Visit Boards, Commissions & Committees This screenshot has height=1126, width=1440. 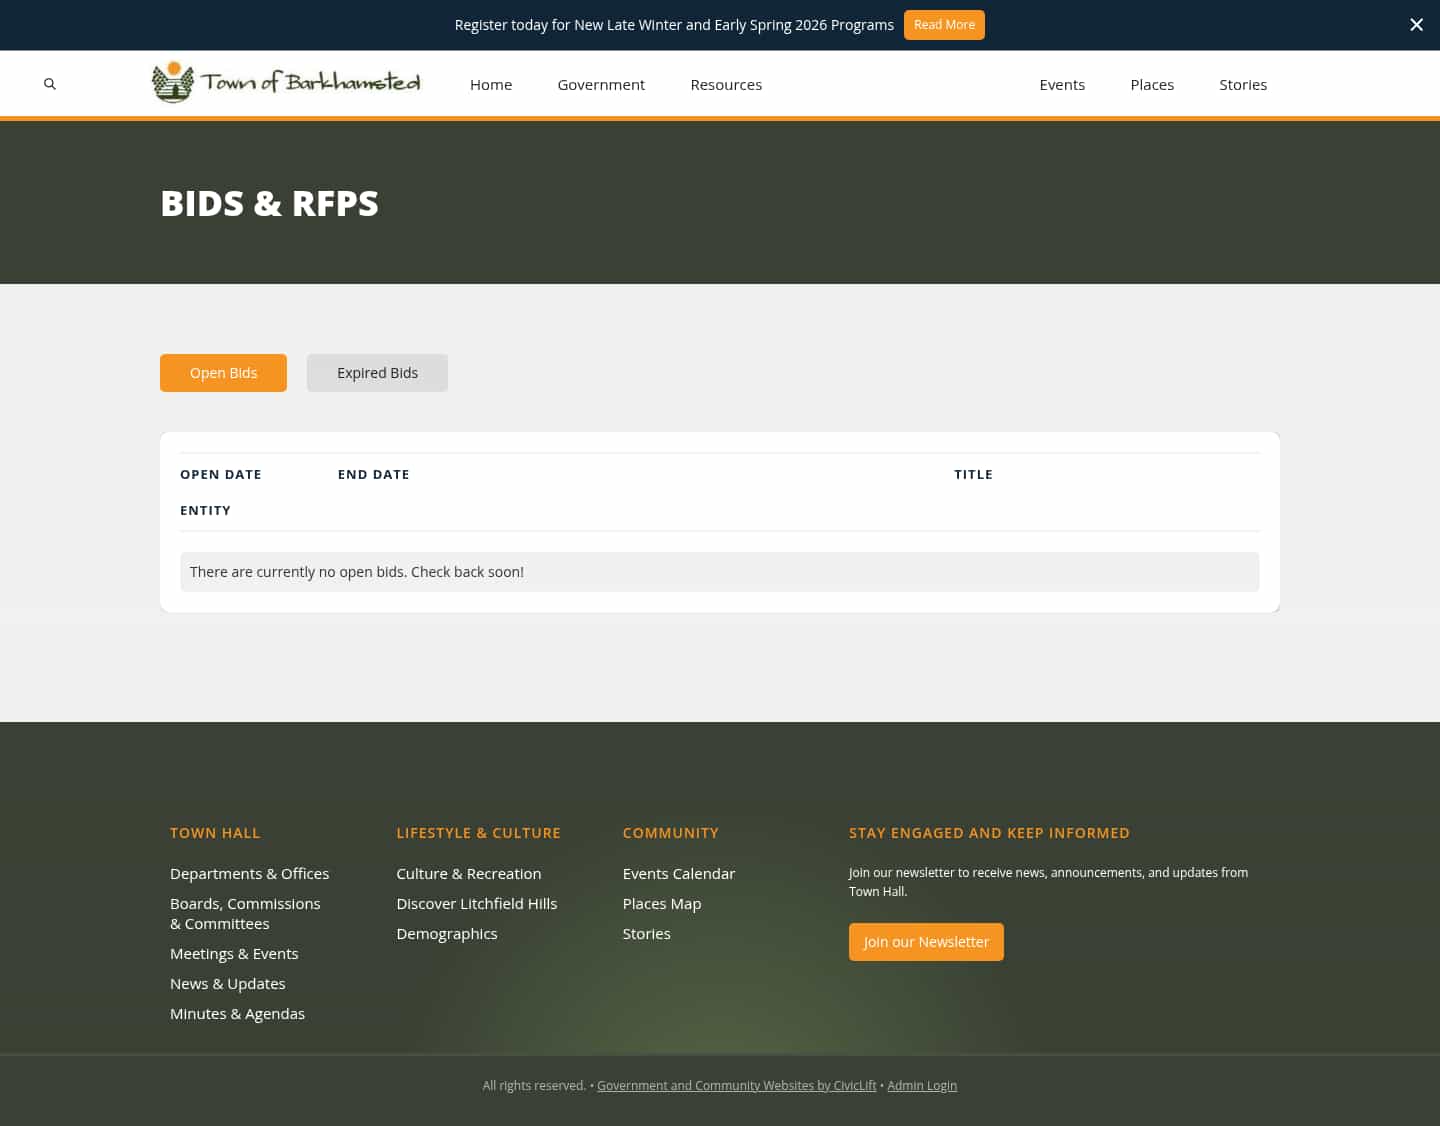coord(245,913)
